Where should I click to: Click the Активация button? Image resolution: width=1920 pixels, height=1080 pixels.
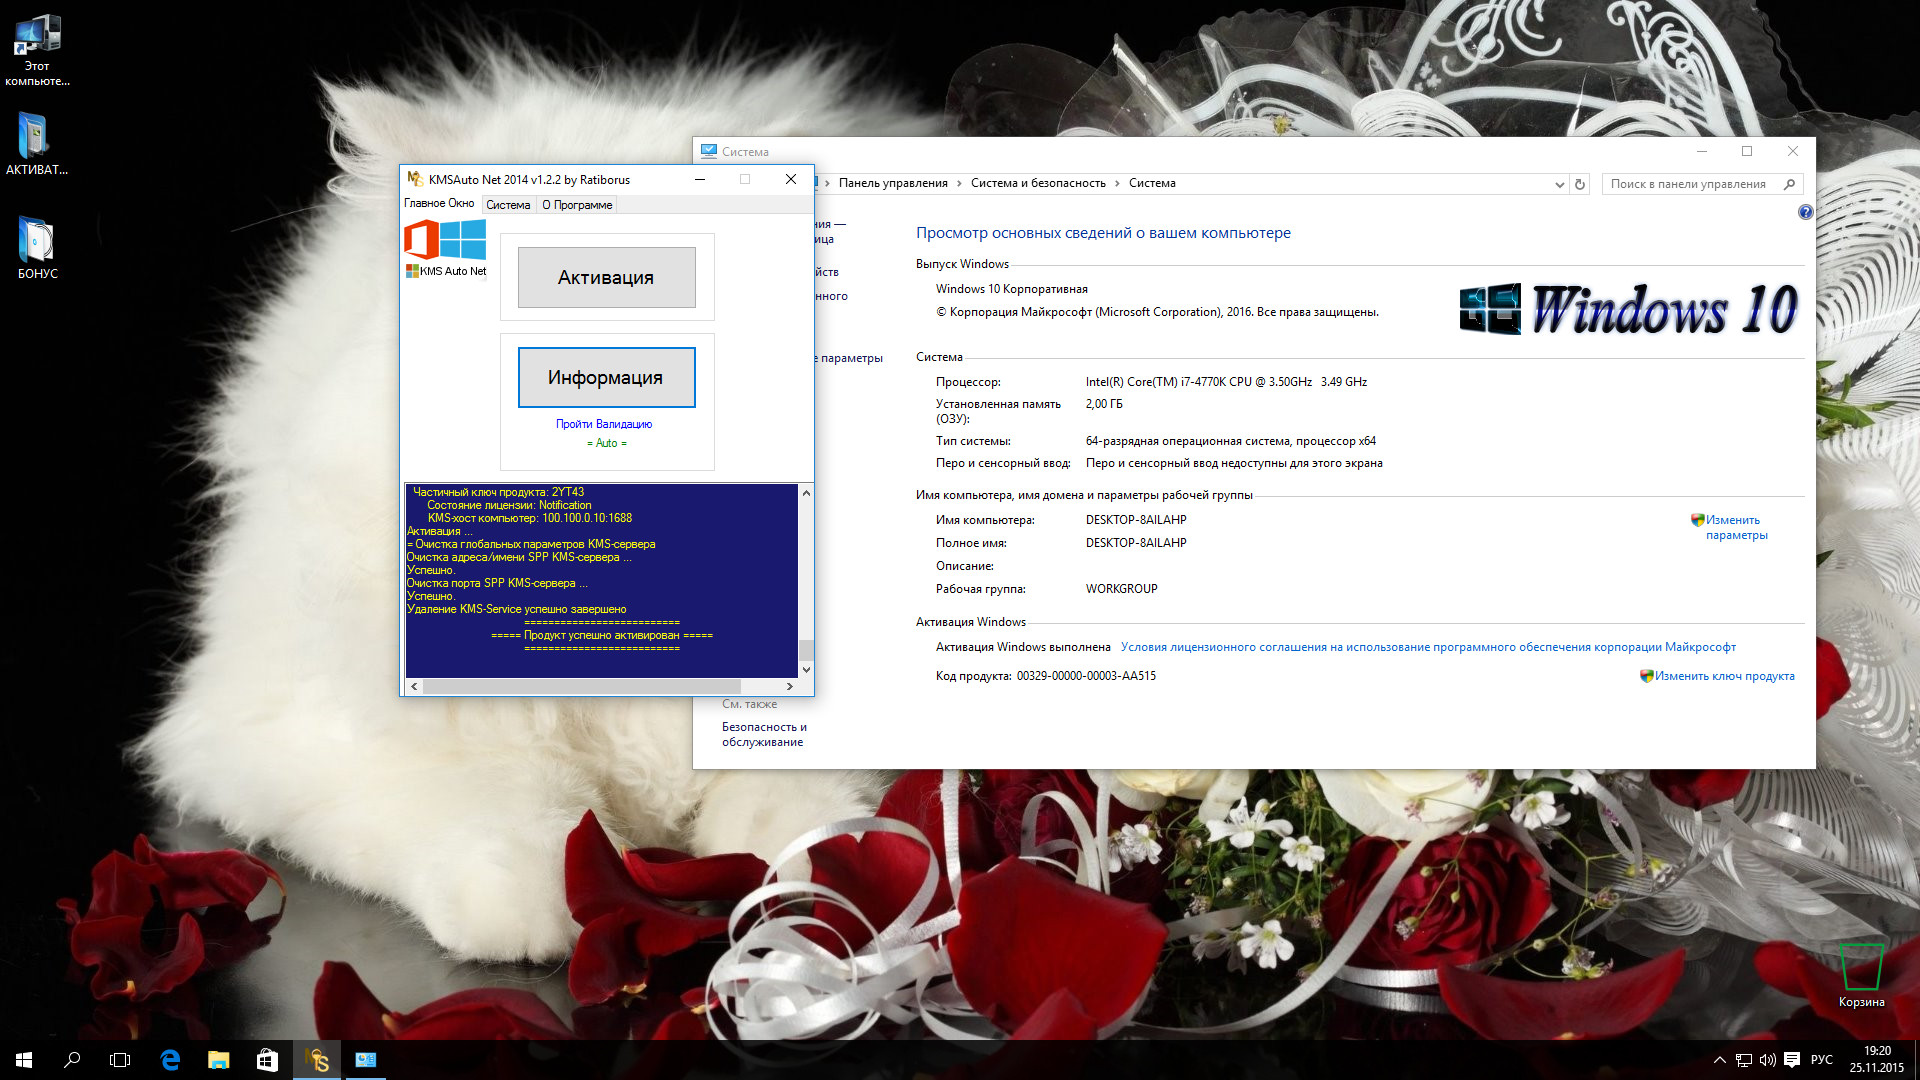[x=606, y=277]
